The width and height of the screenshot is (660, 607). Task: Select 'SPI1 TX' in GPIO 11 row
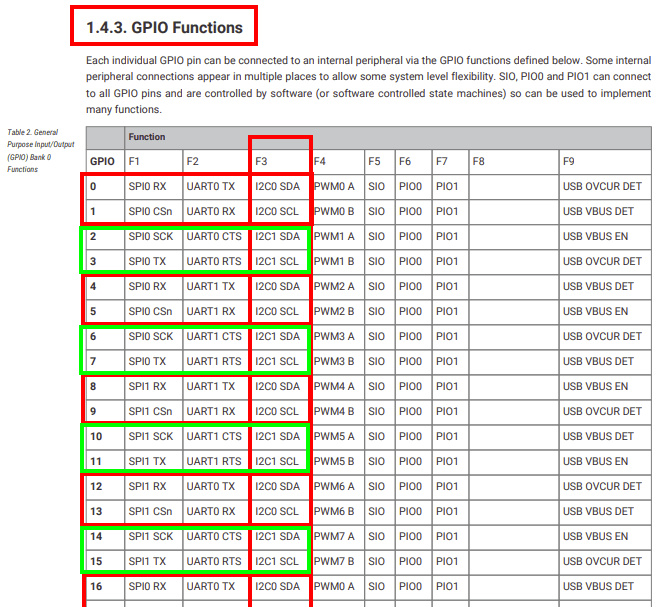[x=147, y=461]
